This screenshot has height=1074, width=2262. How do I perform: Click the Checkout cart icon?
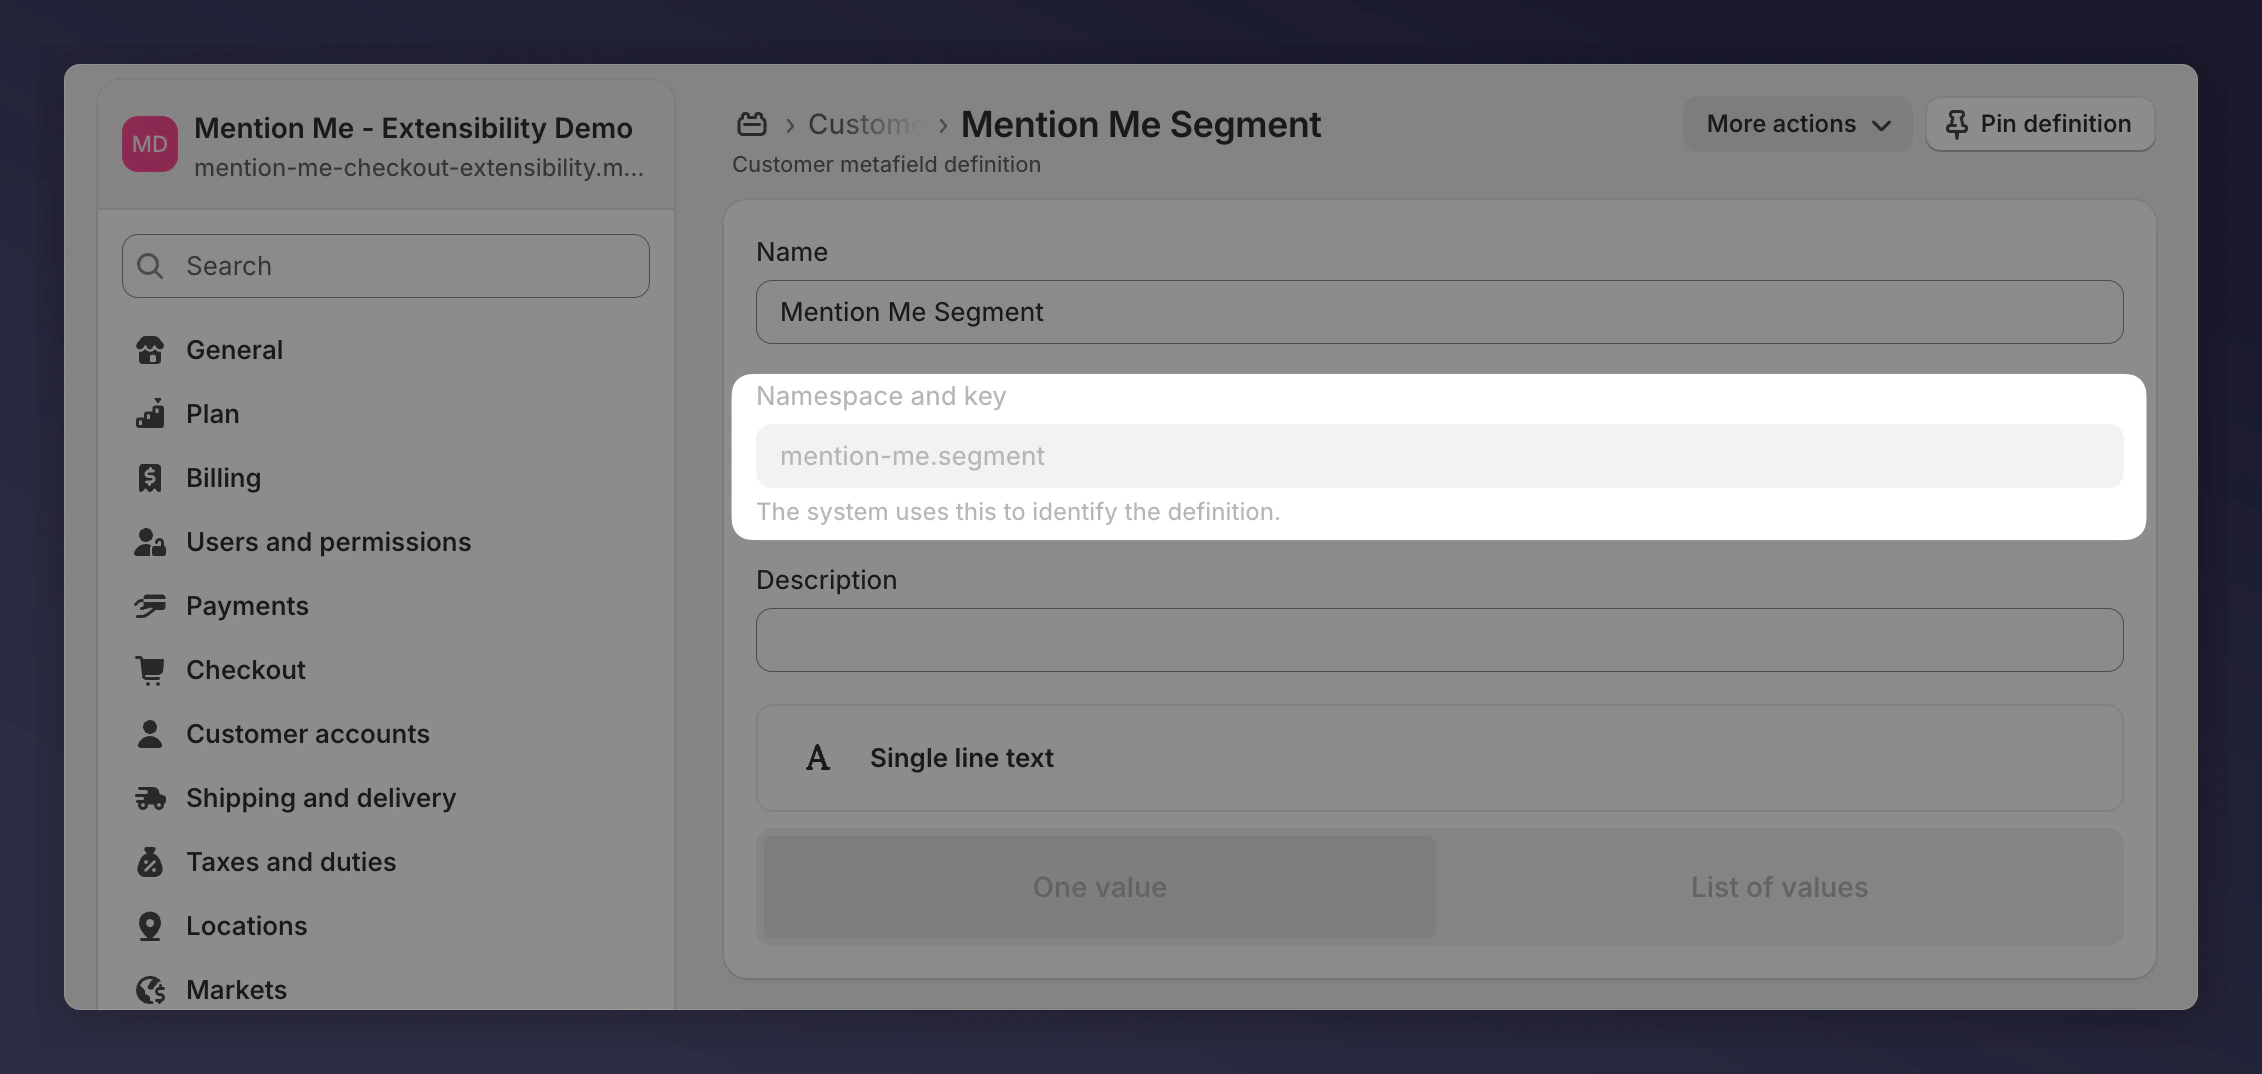150,670
